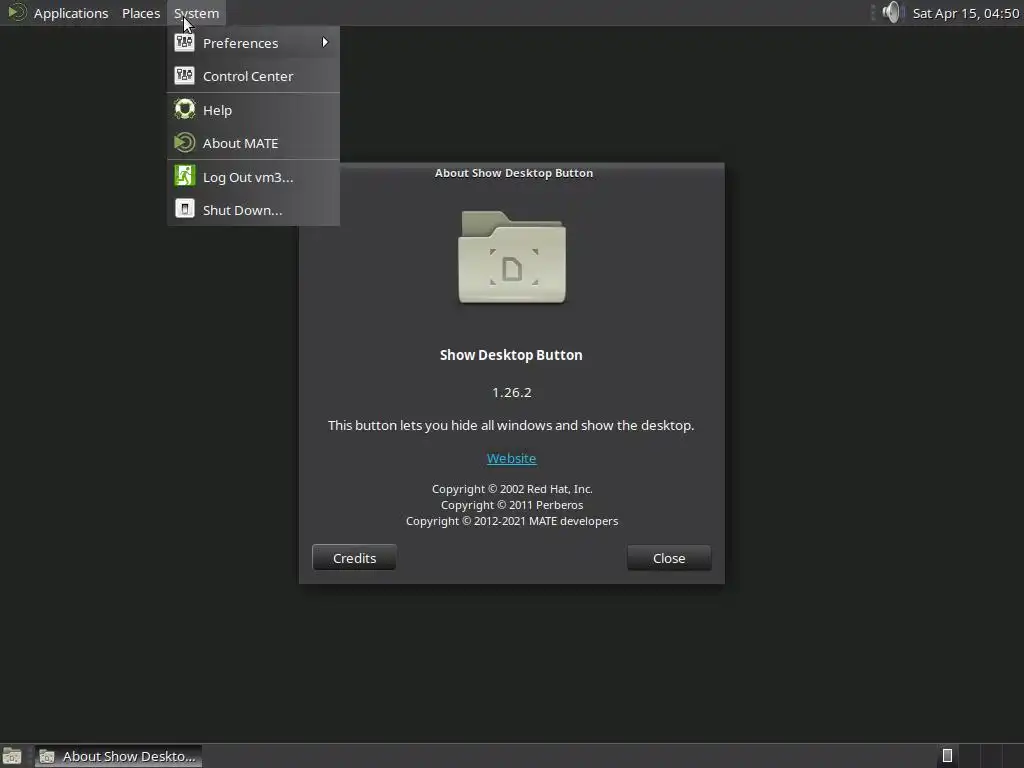Click the first workspace in bottom-right switcher

click(947, 756)
